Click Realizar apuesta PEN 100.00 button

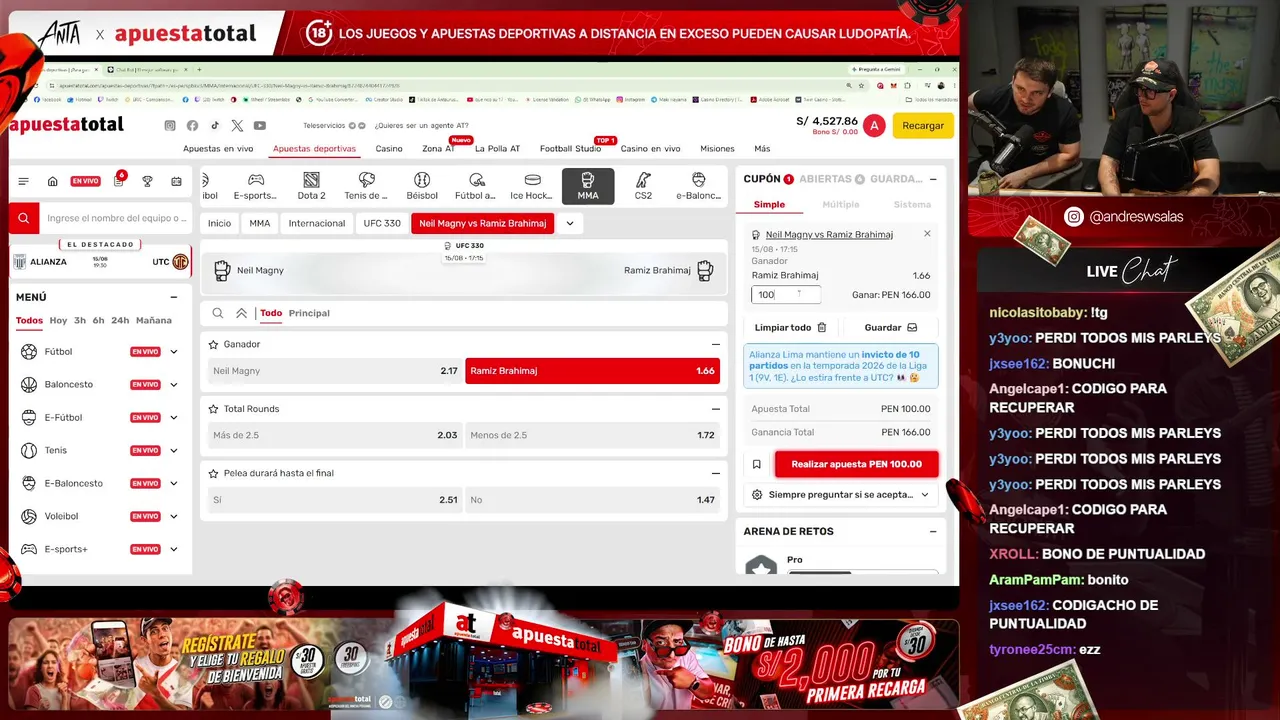click(856, 464)
